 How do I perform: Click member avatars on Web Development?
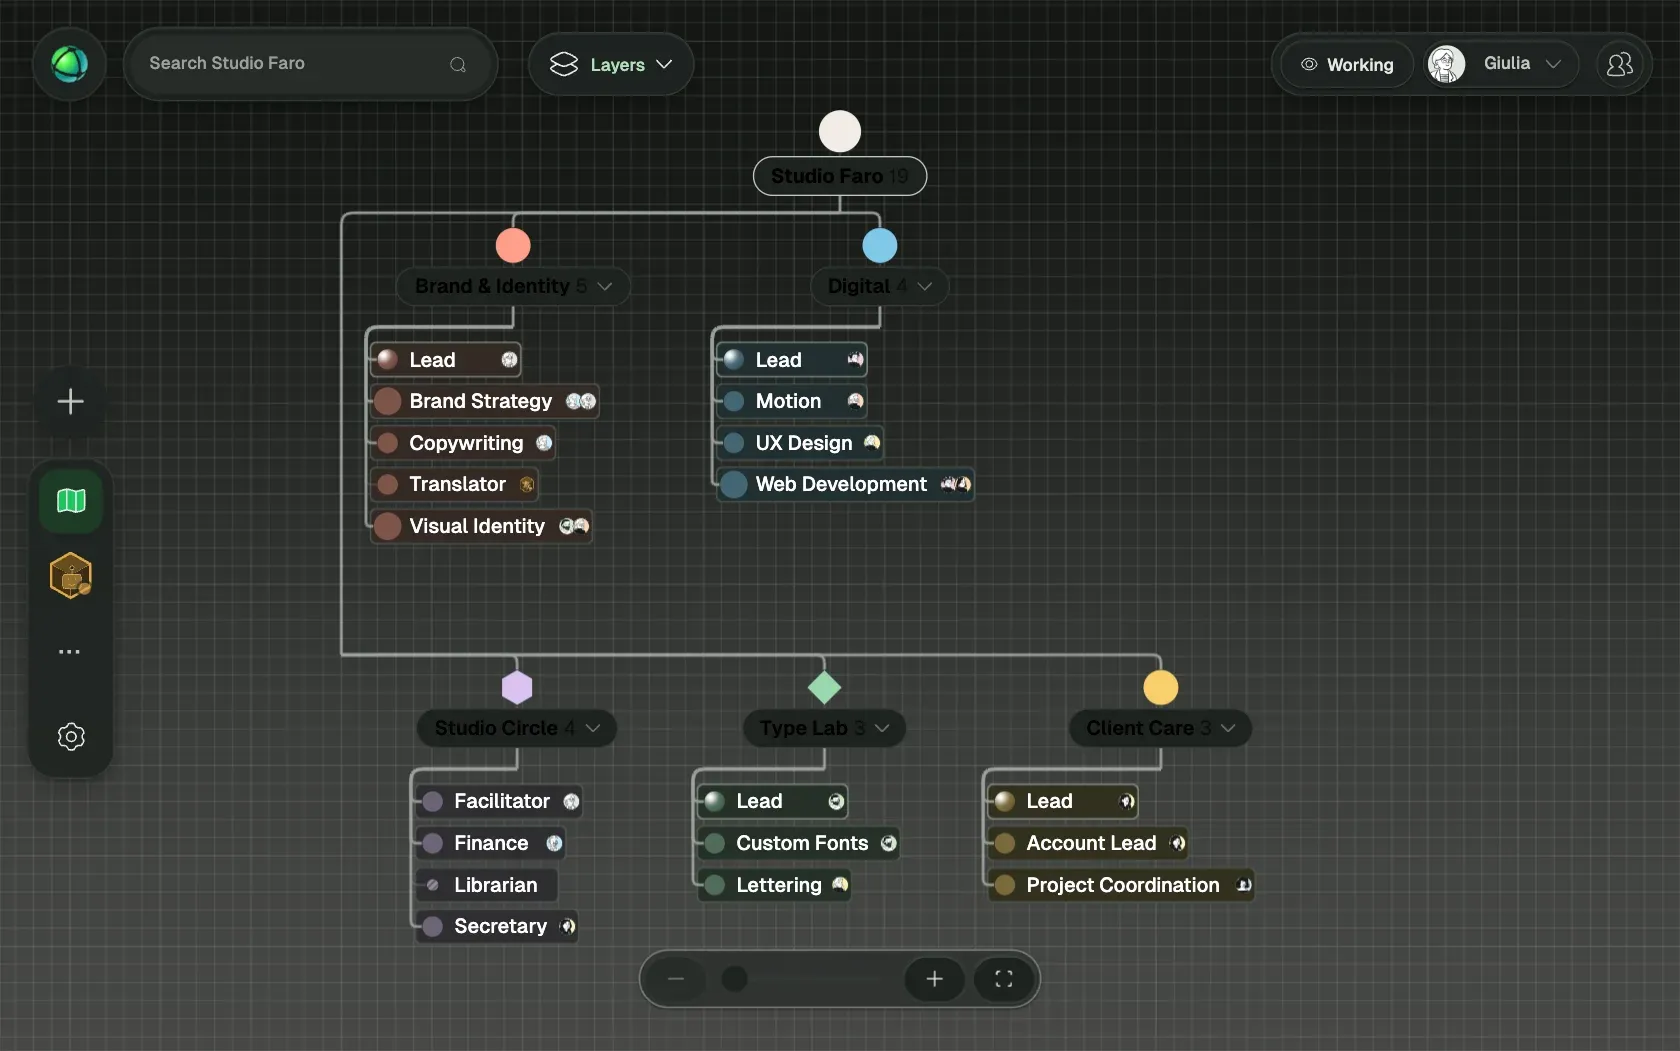click(956, 485)
